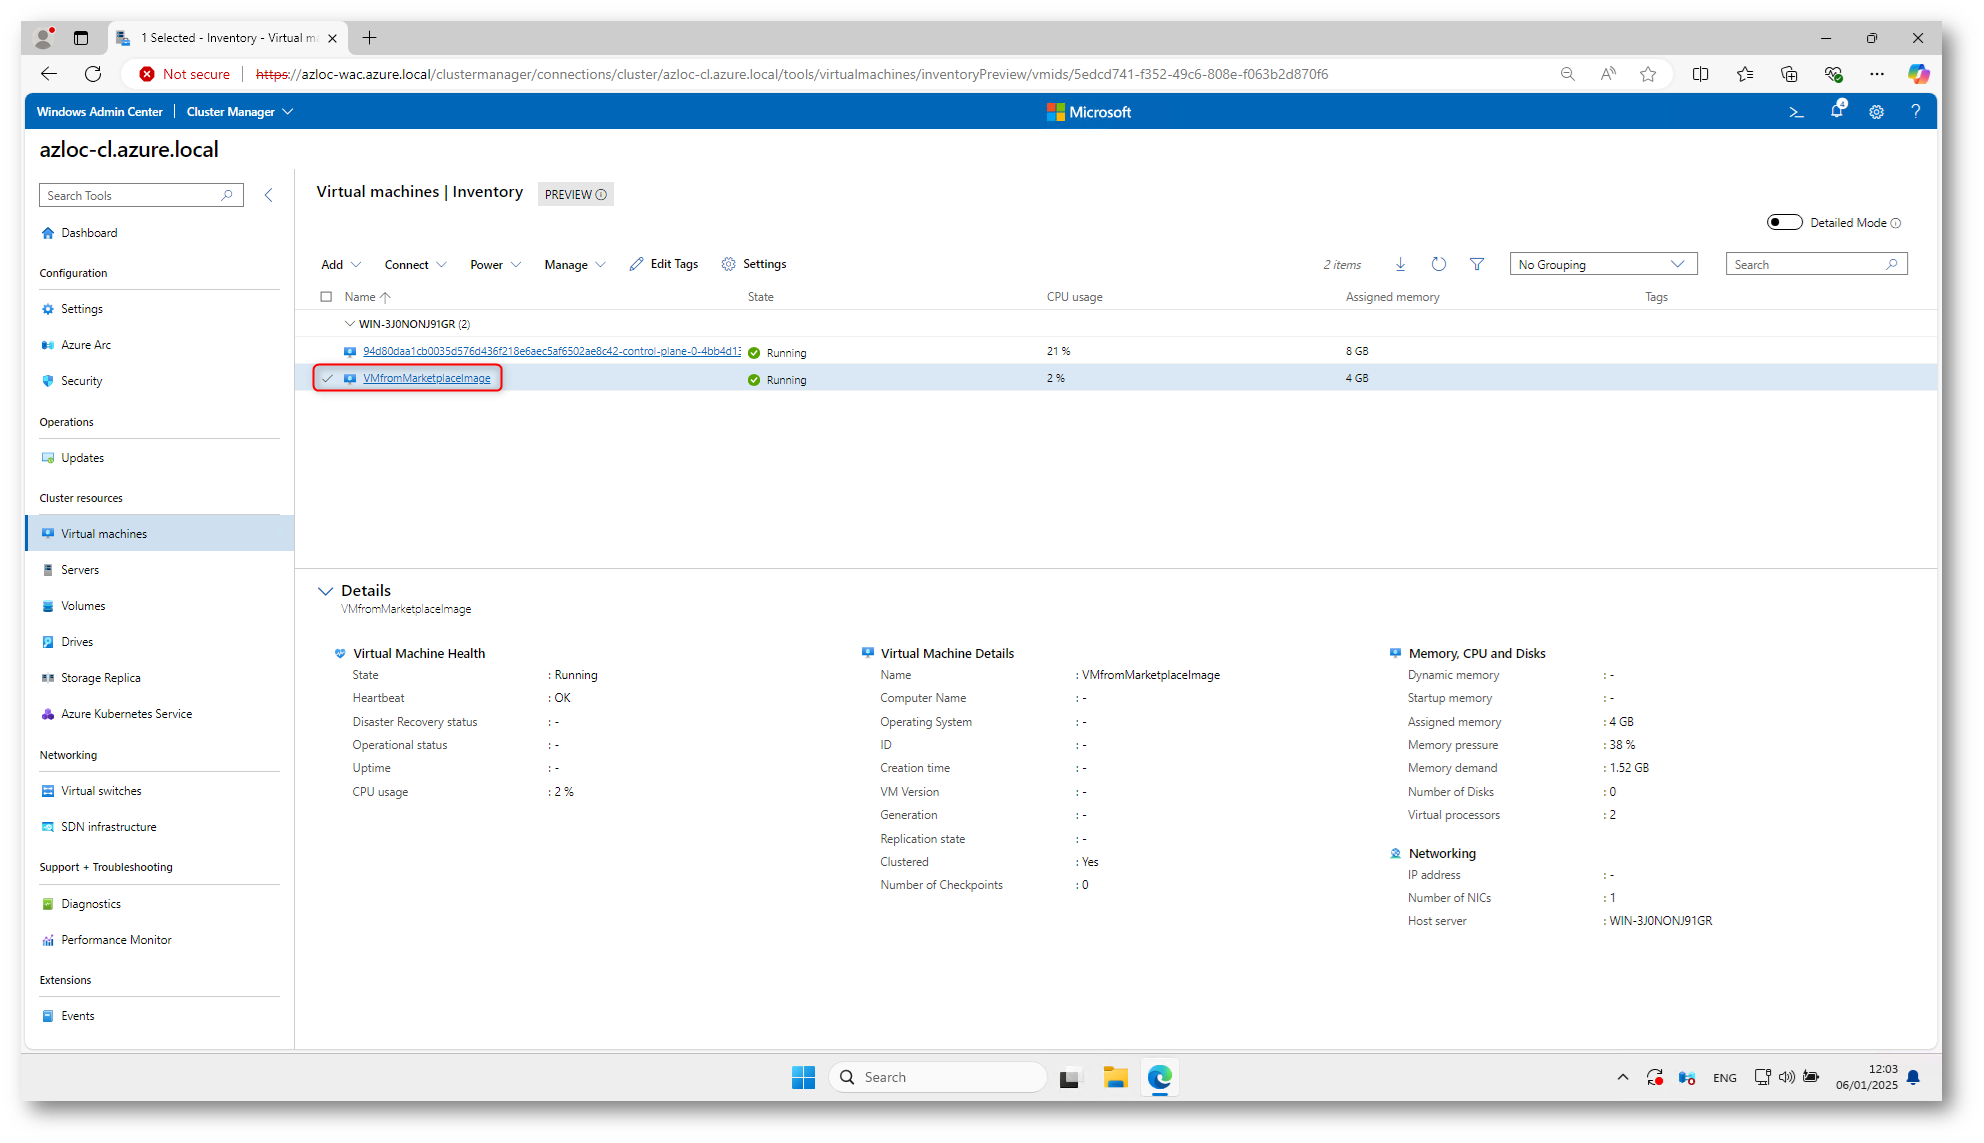Open Cluster Manager dropdown in header

tap(240, 112)
